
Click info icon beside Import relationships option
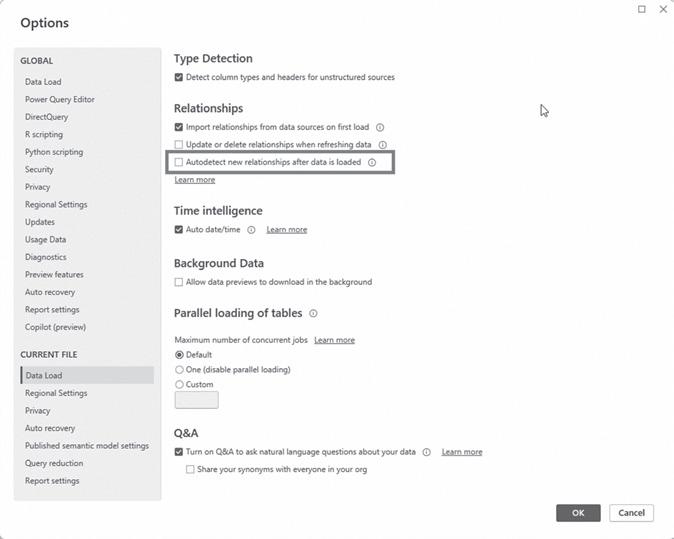(x=380, y=128)
